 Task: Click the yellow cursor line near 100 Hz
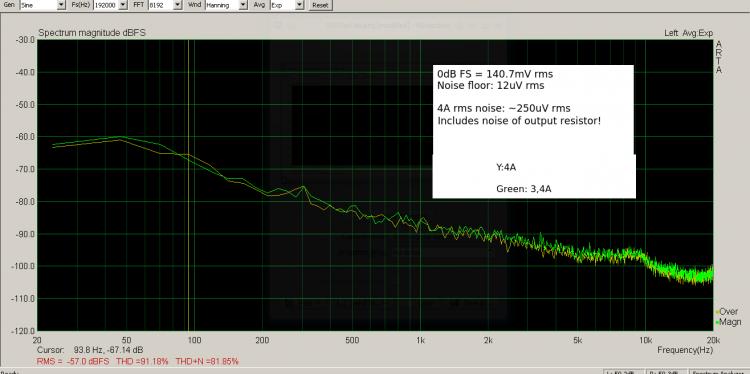(189, 185)
